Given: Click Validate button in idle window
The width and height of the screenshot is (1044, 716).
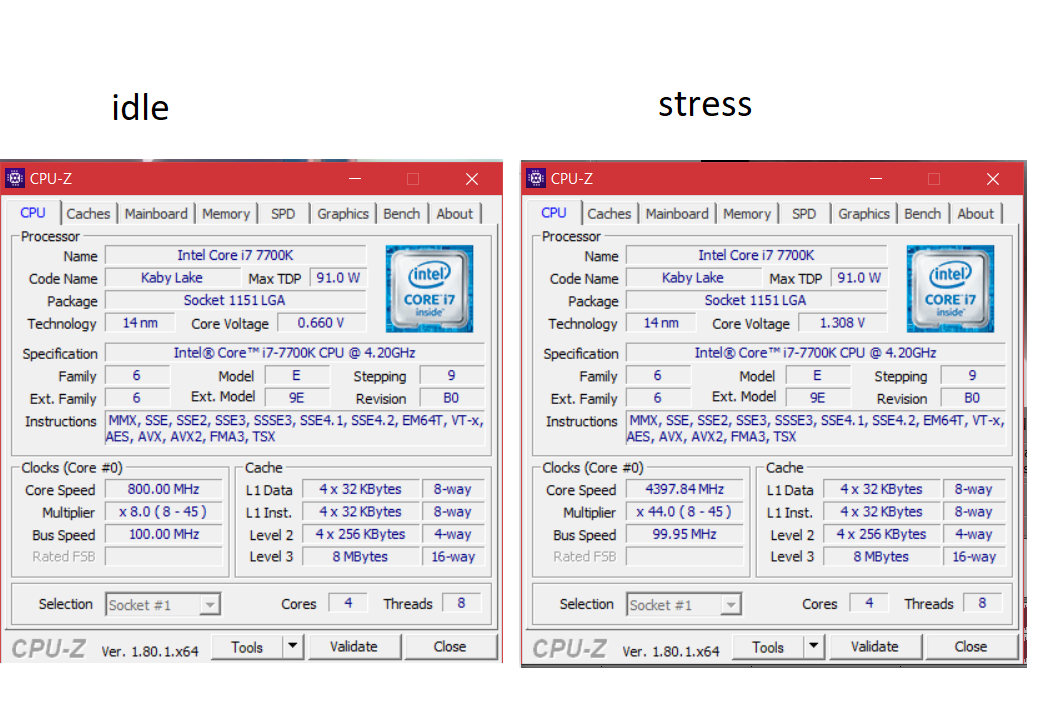Looking at the screenshot, I should pyautogui.click(x=354, y=647).
